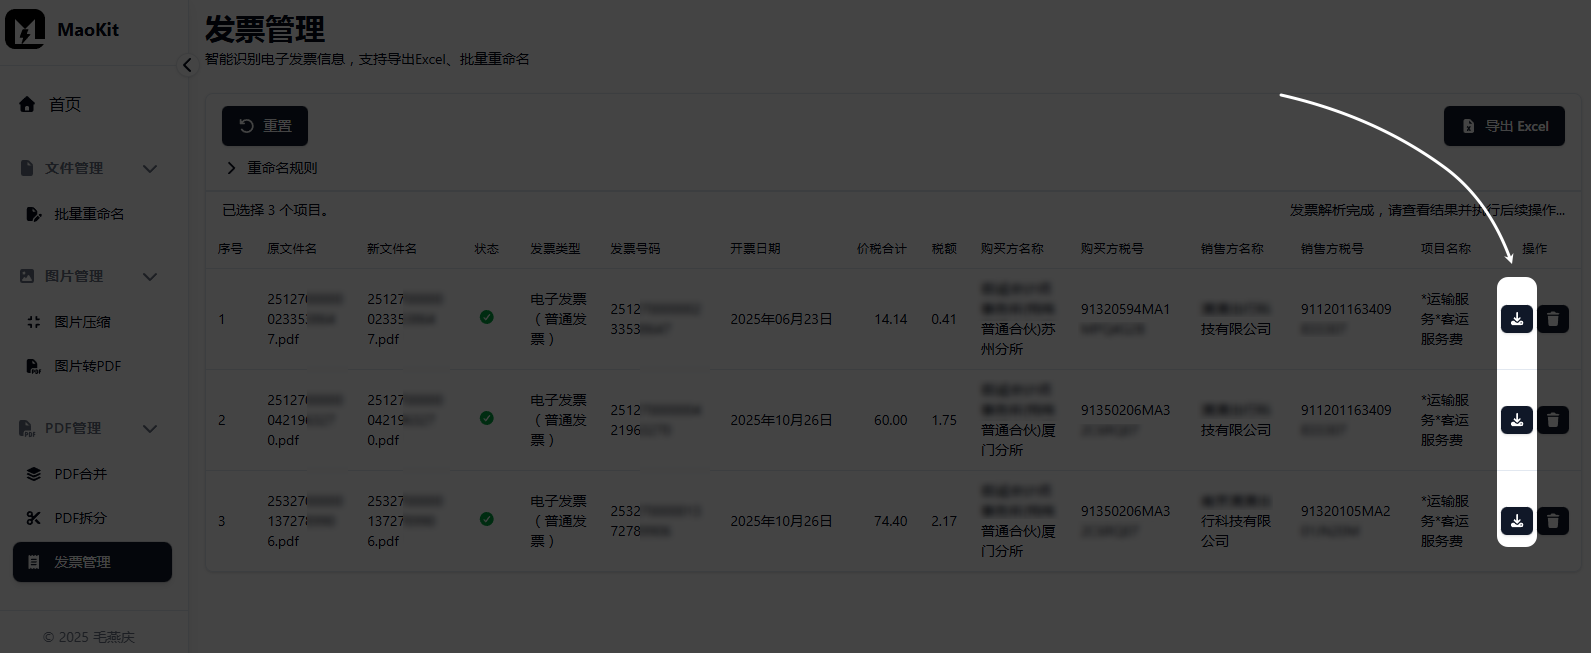
Task: Open the PDF合并 page
Action: pyautogui.click(x=80, y=474)
